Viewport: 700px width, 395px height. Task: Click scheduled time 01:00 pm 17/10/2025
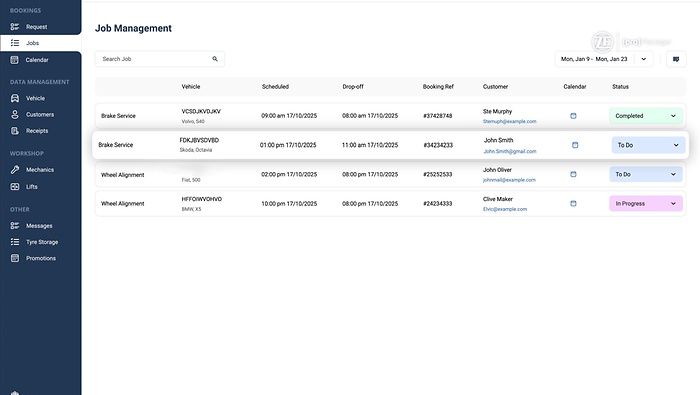pyautogui.click(x=288, y=145)
